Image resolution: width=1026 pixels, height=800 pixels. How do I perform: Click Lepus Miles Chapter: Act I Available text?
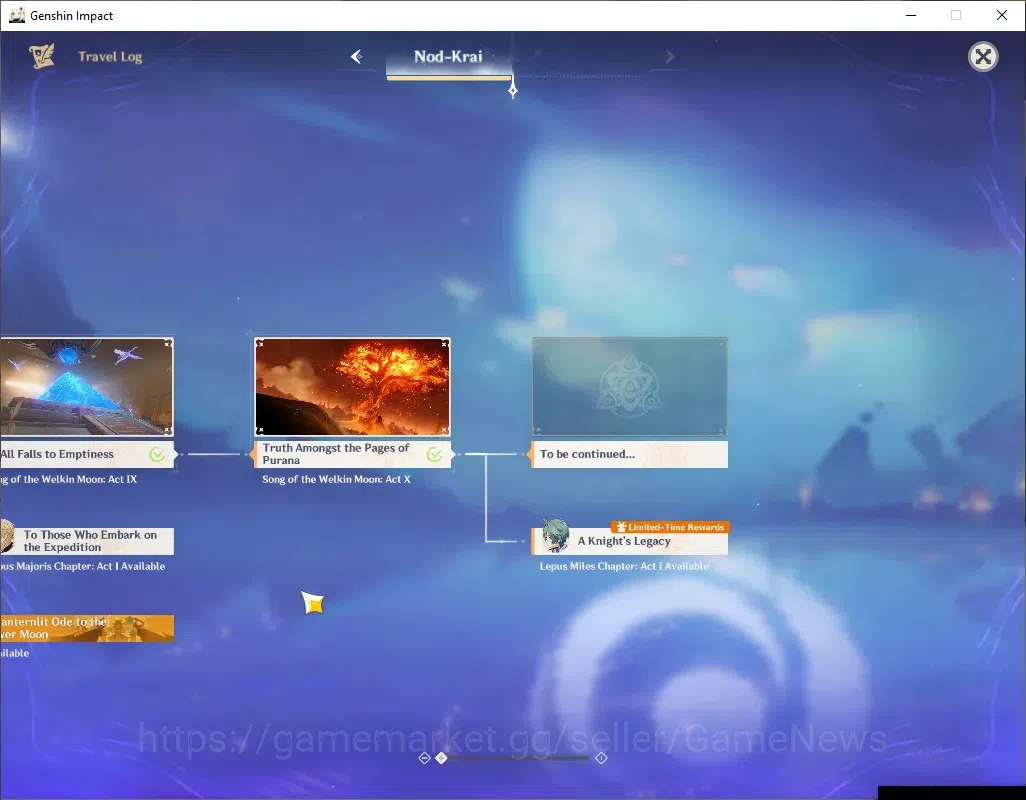(624, 566)
